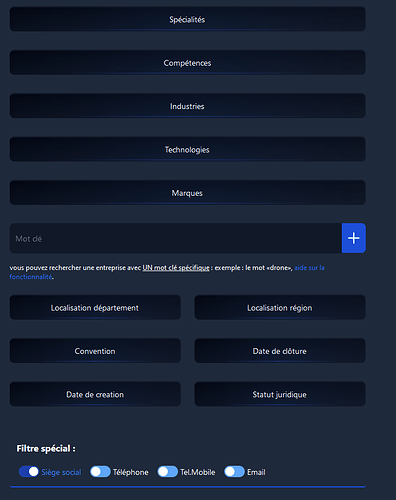Open Localisation région selector
This screenshot has width=396, height=500.
[280, 307]
